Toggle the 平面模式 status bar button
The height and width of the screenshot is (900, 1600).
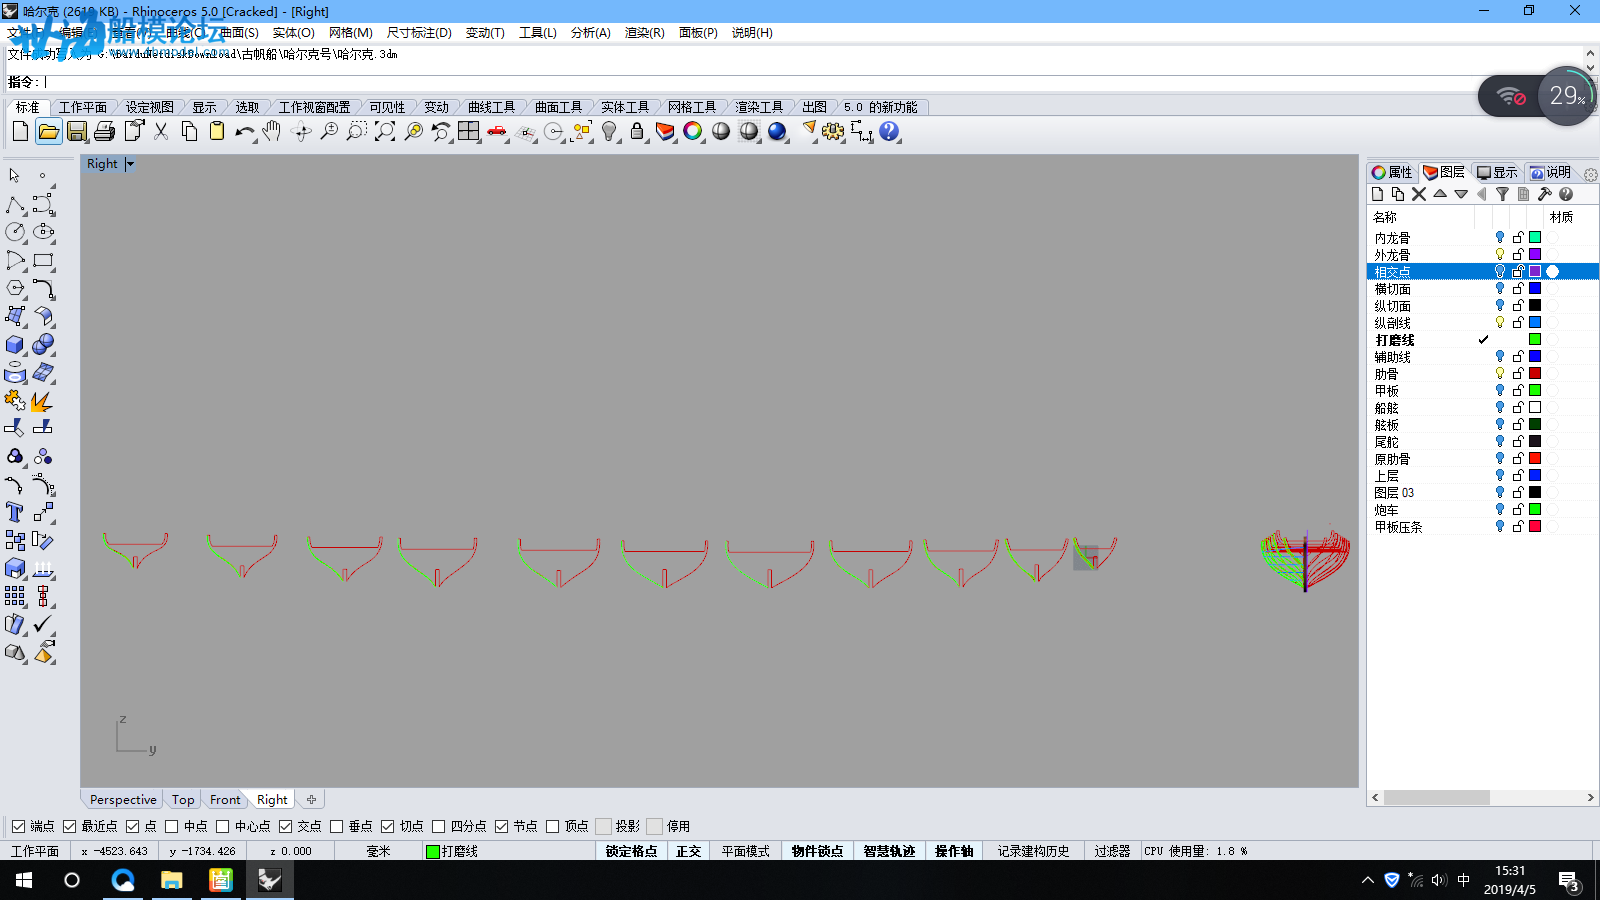[745, 852]
